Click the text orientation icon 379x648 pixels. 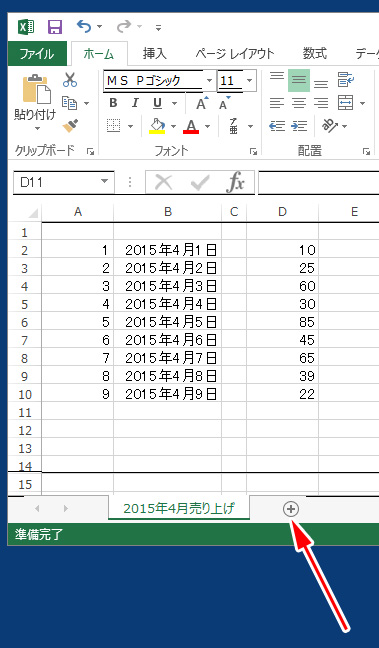[330, 126]
